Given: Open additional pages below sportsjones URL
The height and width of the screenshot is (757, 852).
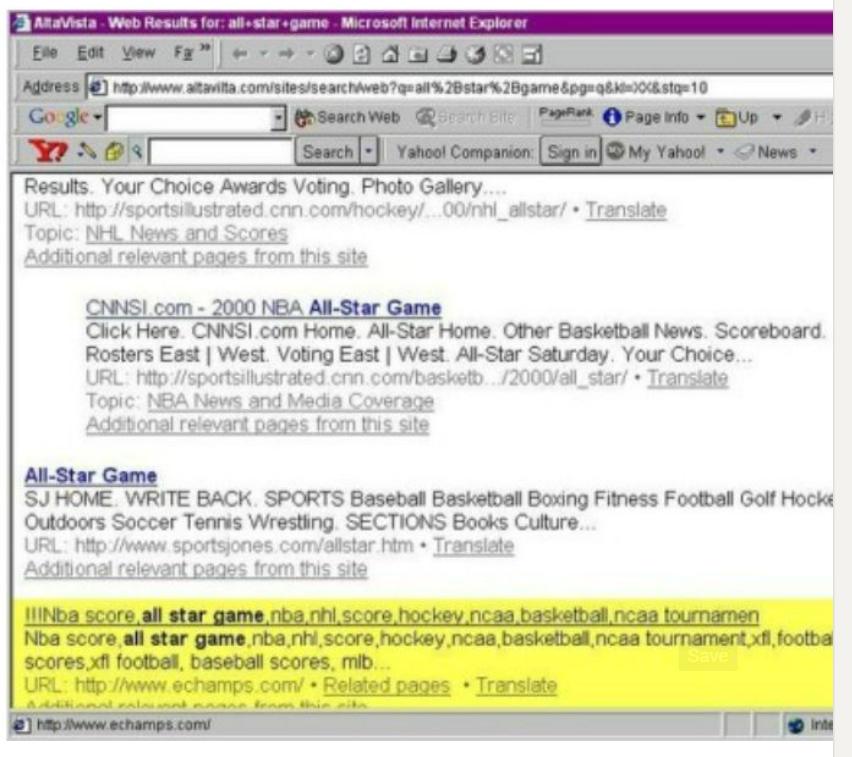Looking at the screenshot, I should tap(196, 569).
